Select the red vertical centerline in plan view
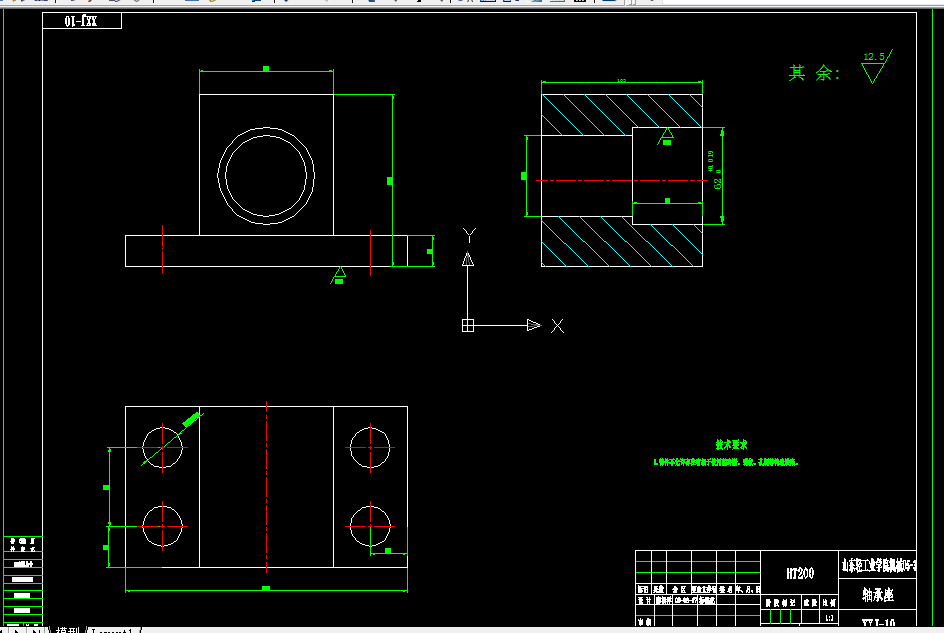The height and width of the screenshot is (633, 944). coord(267,487)
